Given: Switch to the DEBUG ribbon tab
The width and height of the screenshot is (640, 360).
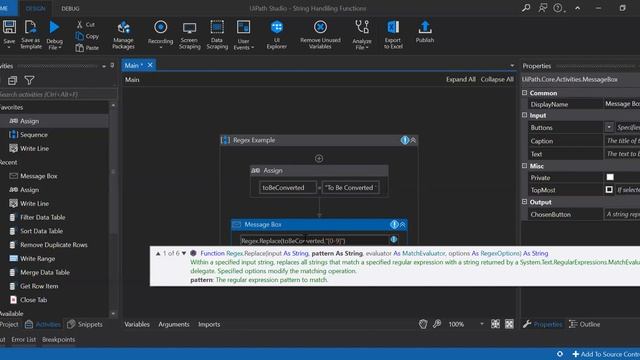Looking at the screenshot, I should point(70,8).
